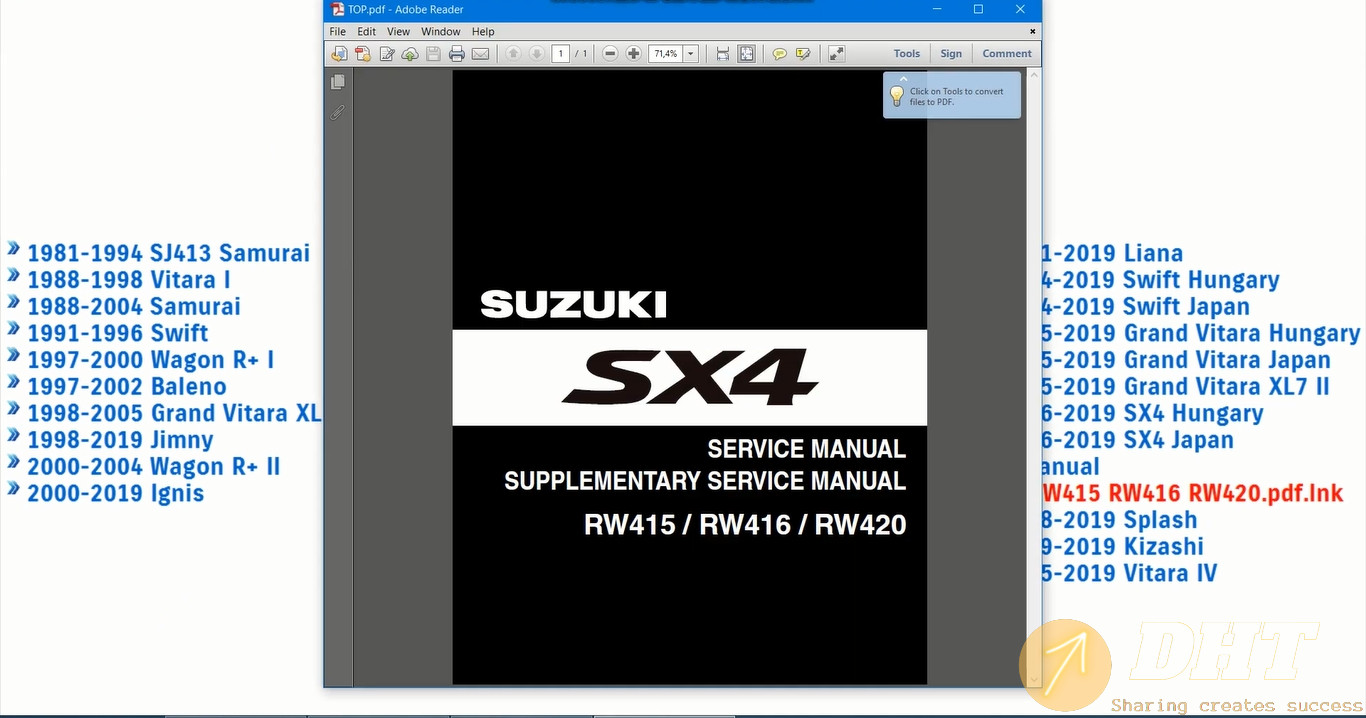Toggle fit one full page view

pyautogui.click(x=746, y=54)
